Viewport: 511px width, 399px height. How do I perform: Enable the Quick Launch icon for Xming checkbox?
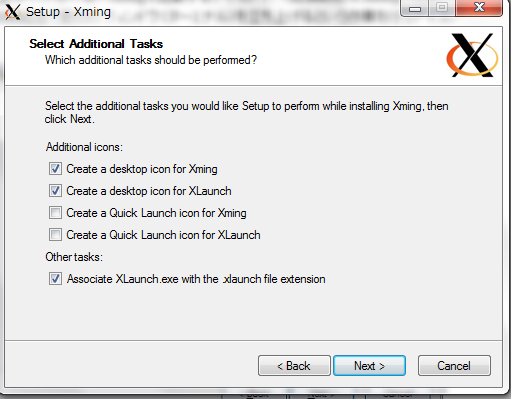[x=55, y=213]
